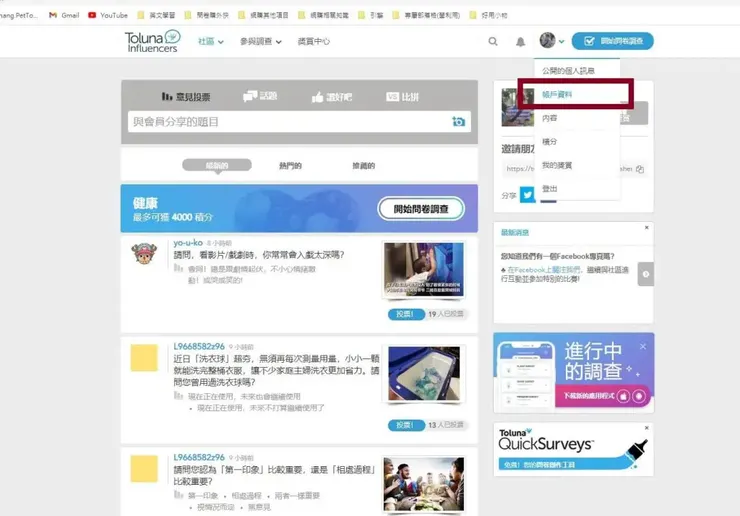740x516 pixels.
Task: Click 投票 button on yo-u-ko post
Action: 406,314
